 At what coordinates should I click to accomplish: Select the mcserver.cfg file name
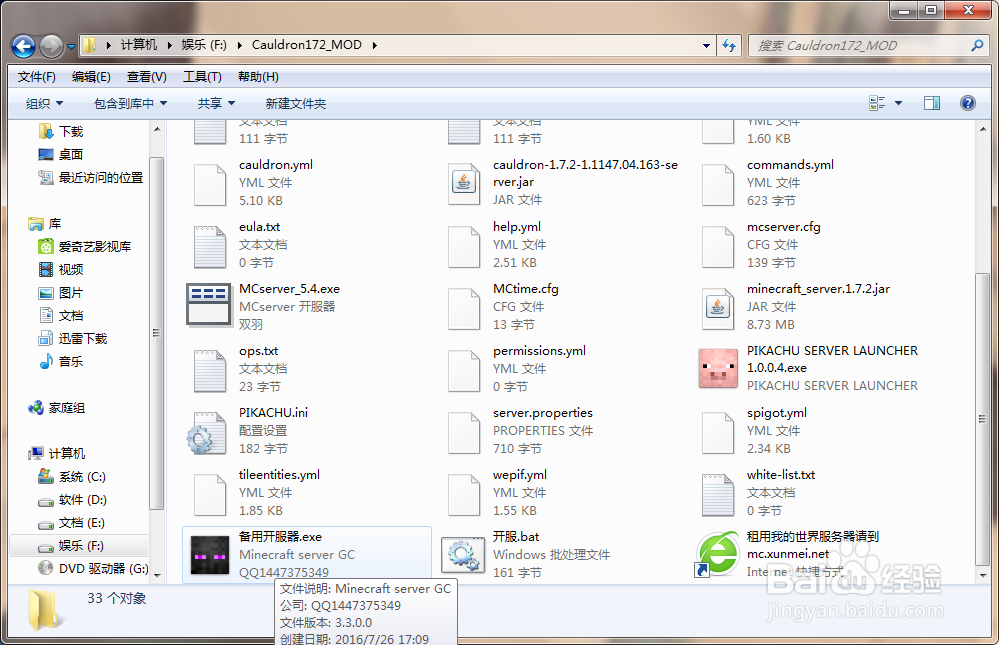click(784, 227)
